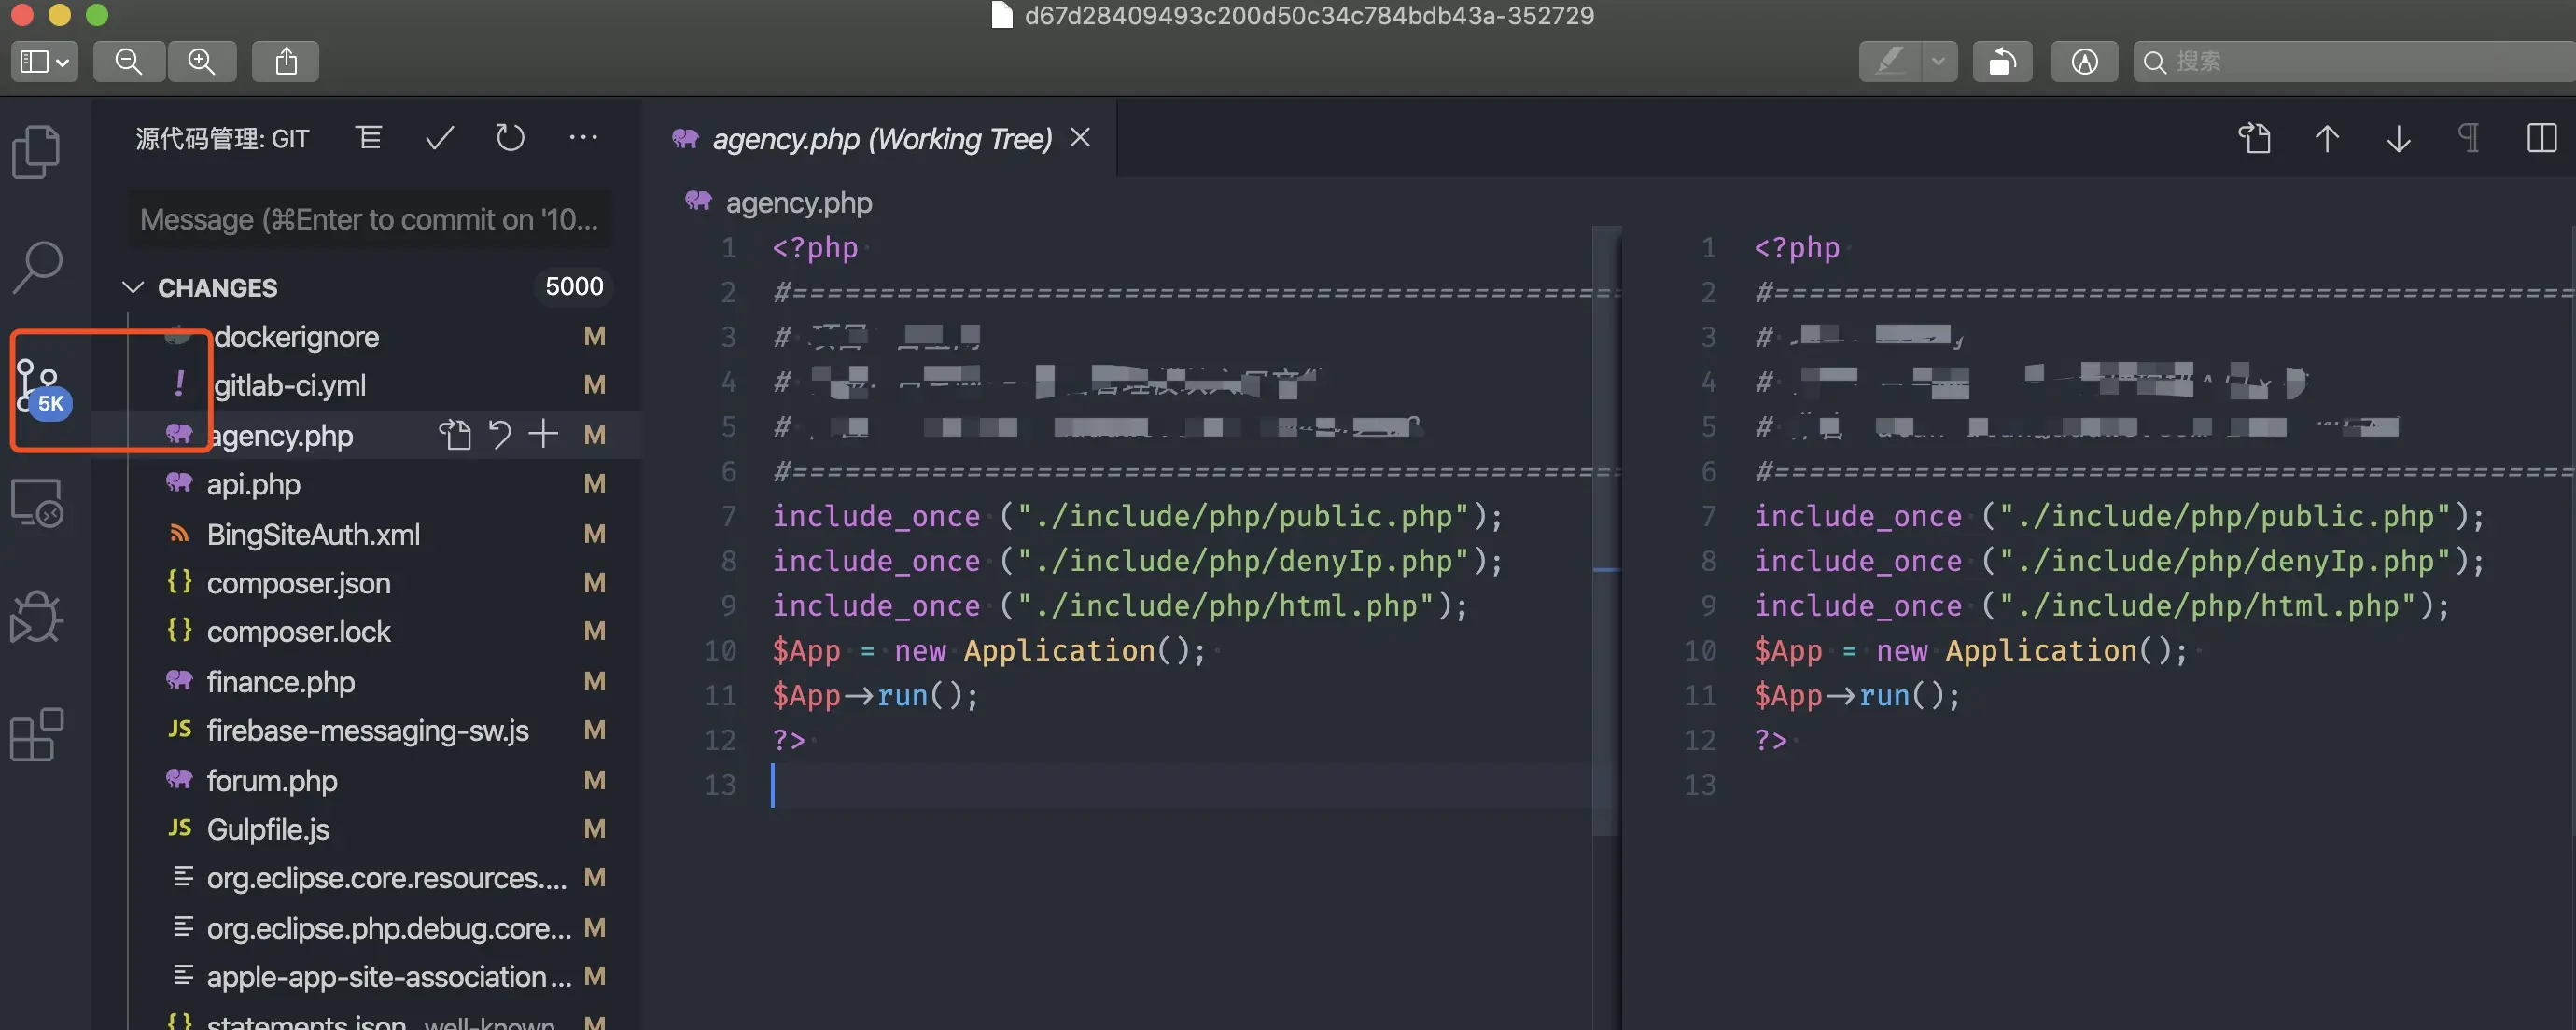The width and height of the screenshot is (2576, 1030).
Task: Collapse the CHANGES section
Action: point(133,287)
